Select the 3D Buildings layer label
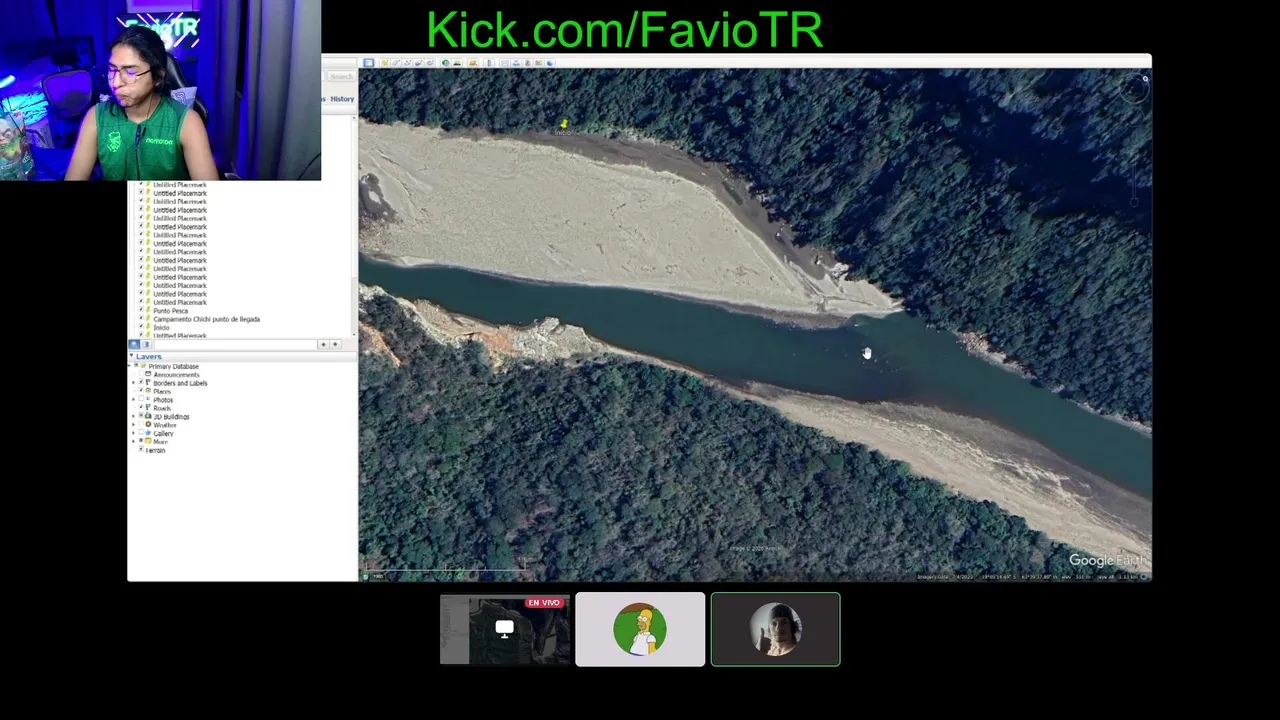Screen dimensions: 1280x720 (171, 416)
